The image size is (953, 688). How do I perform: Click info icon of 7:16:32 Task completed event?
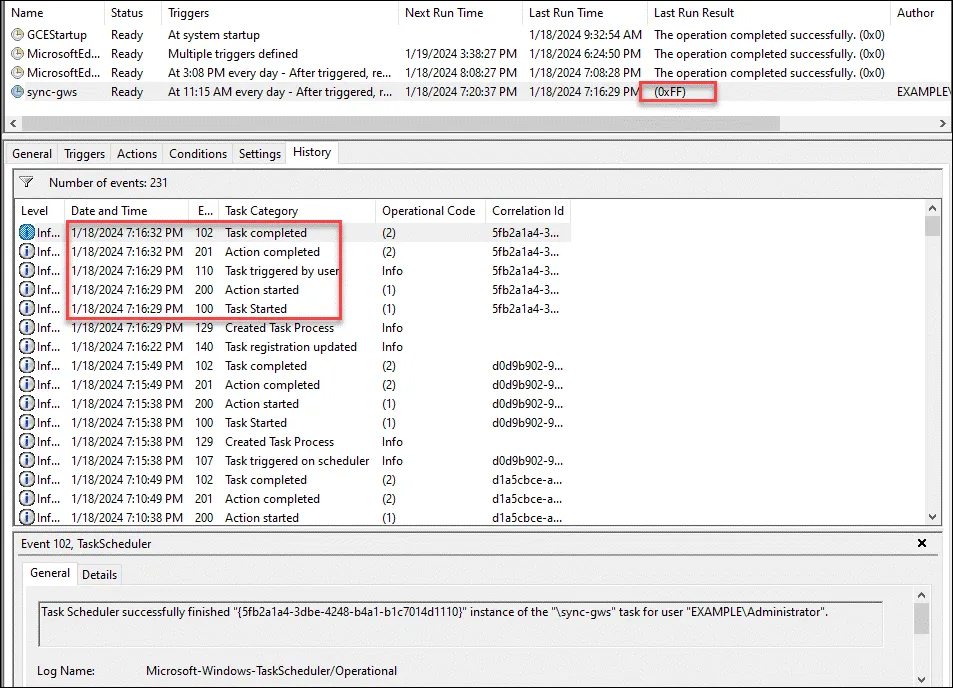pos(27,232)
